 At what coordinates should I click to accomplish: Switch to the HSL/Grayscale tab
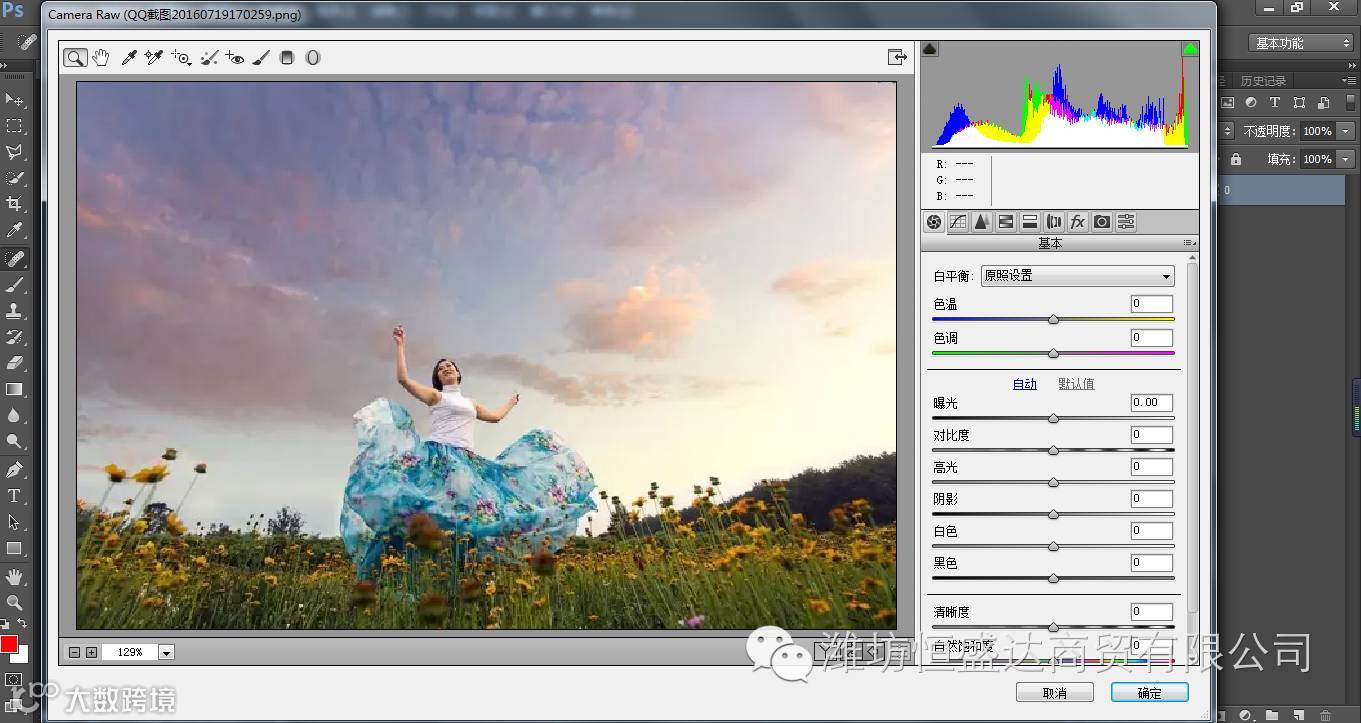point(1006,222)
